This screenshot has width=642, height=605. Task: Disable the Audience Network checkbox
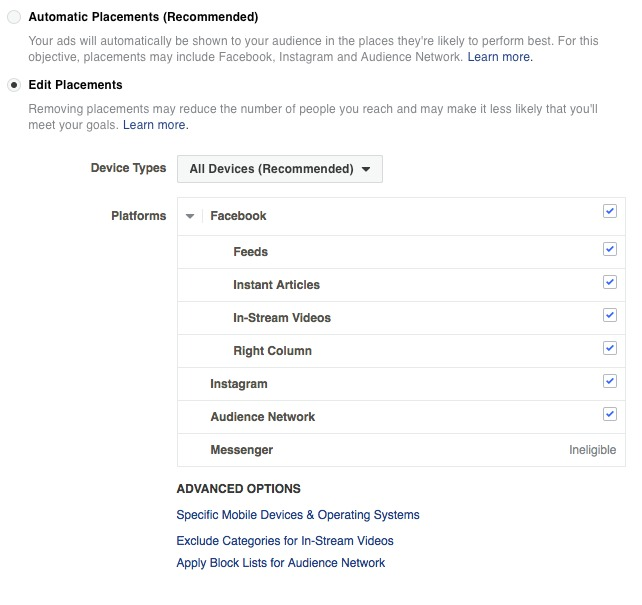click(x=610, y=414)
